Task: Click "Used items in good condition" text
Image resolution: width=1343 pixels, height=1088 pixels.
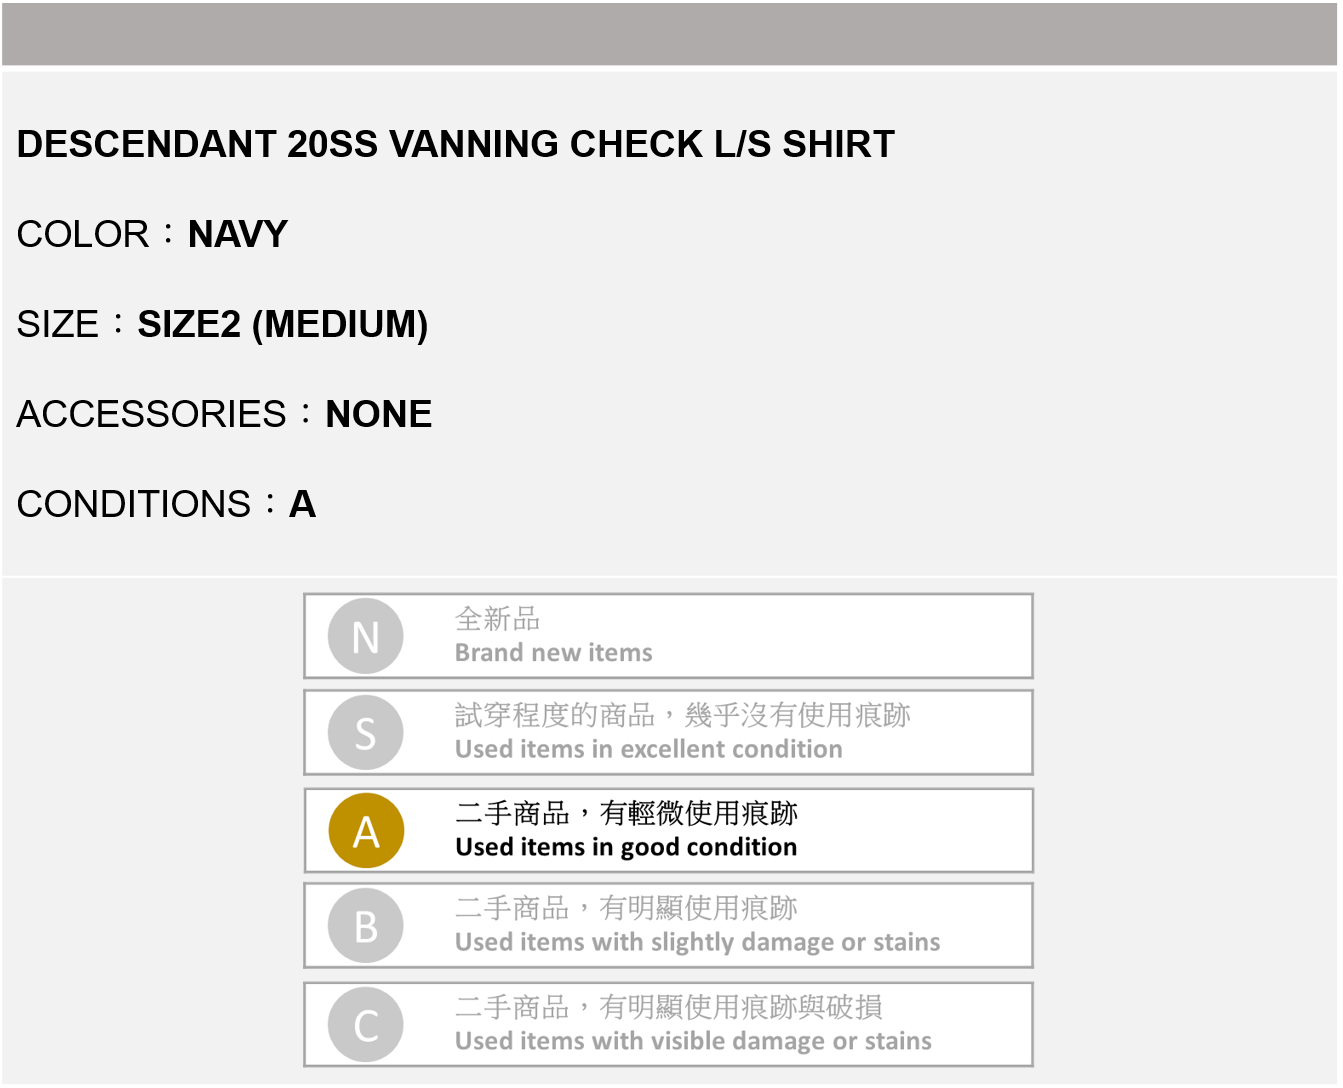Action: click(x=626, y=847)
